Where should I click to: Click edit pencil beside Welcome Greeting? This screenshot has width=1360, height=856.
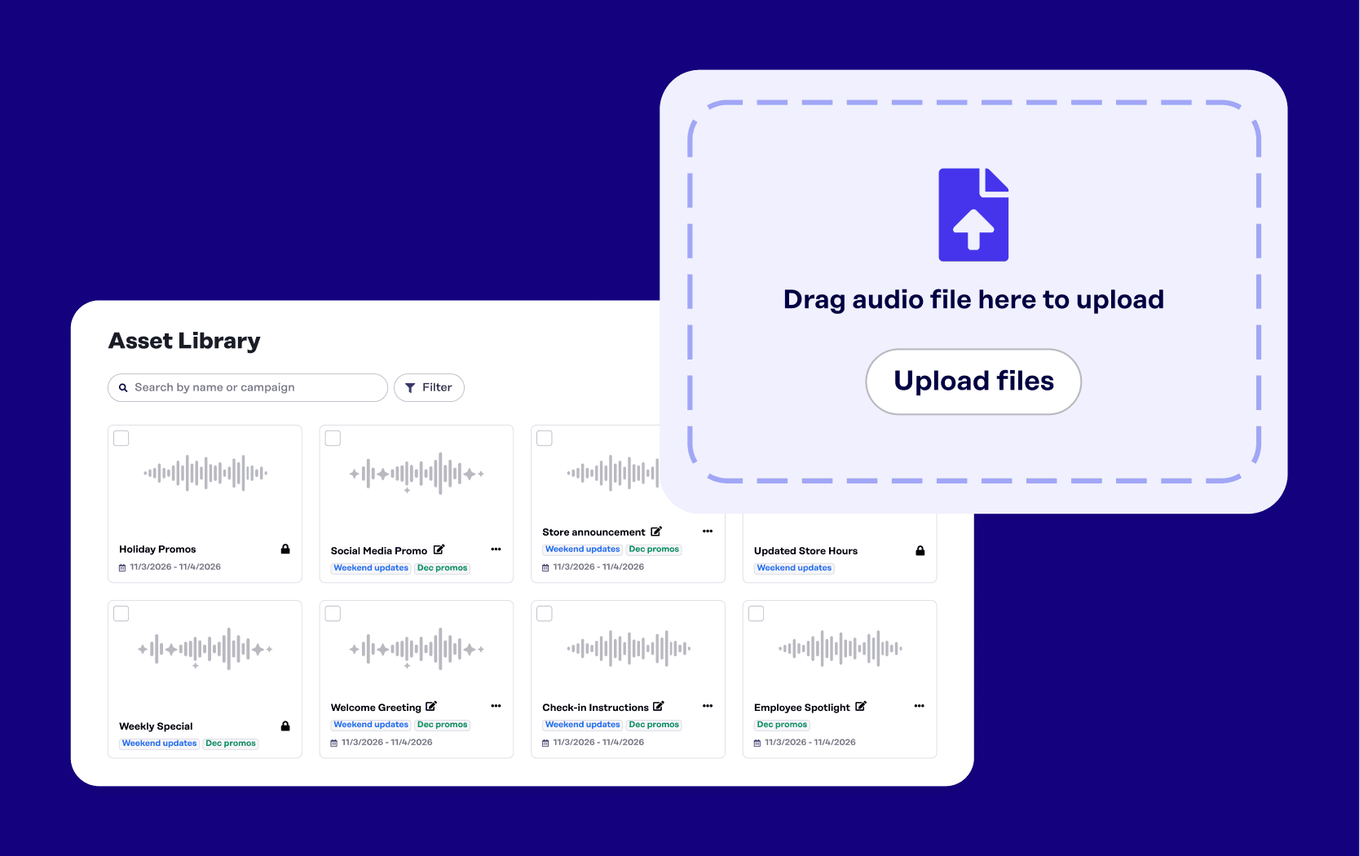[431, 706]
